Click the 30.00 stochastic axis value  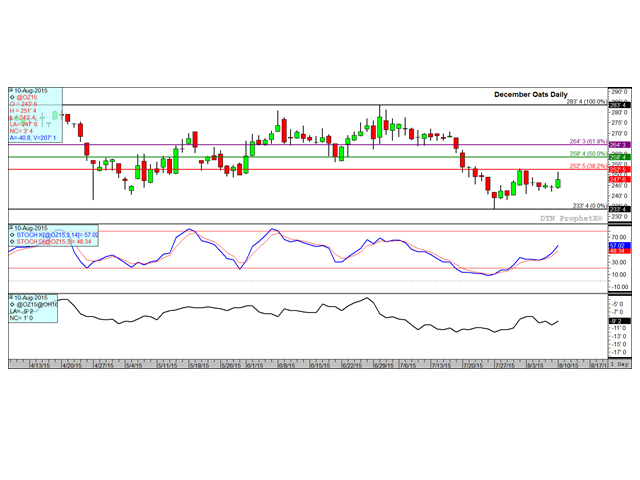point(619,262)
